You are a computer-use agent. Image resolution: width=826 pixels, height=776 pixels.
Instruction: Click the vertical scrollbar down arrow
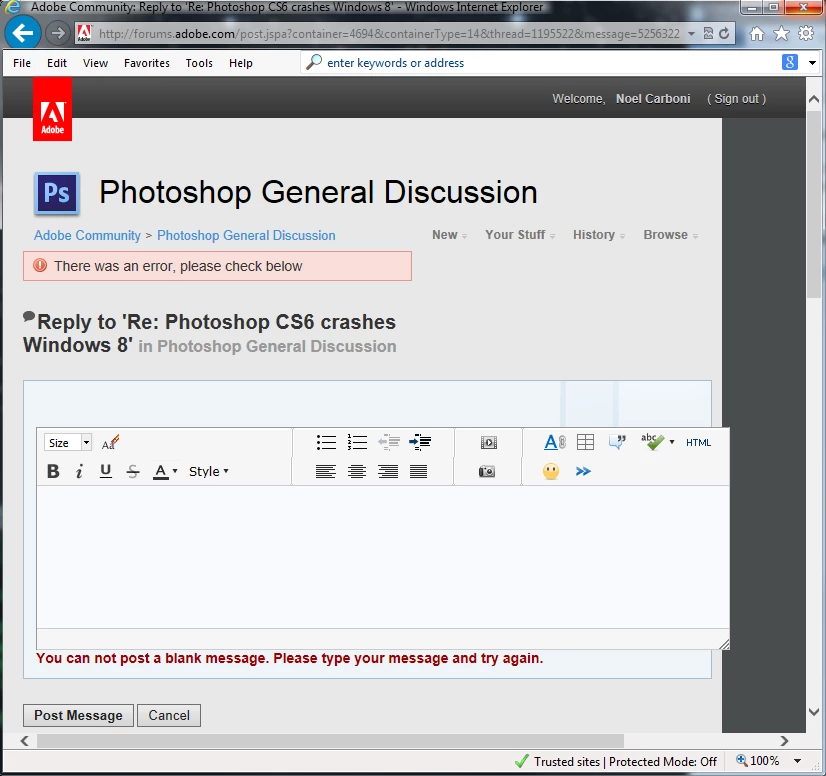coord(814,712)
